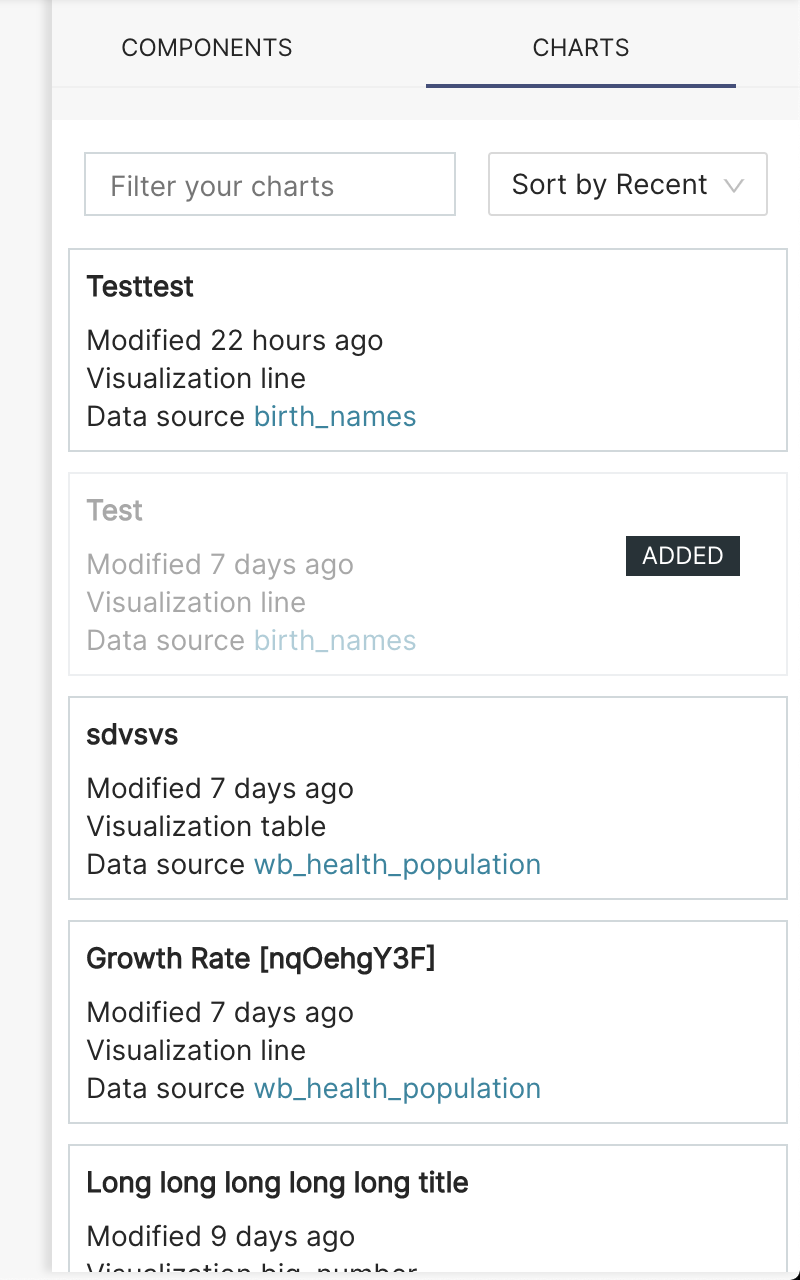Click 'Visualization line' in Testtest card
800x1280 pixels.
point(196,379)
